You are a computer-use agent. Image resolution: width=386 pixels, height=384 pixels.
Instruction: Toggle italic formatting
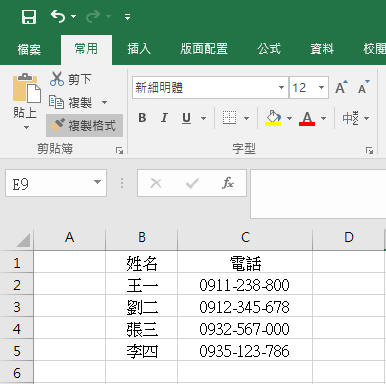click(164, 118)
